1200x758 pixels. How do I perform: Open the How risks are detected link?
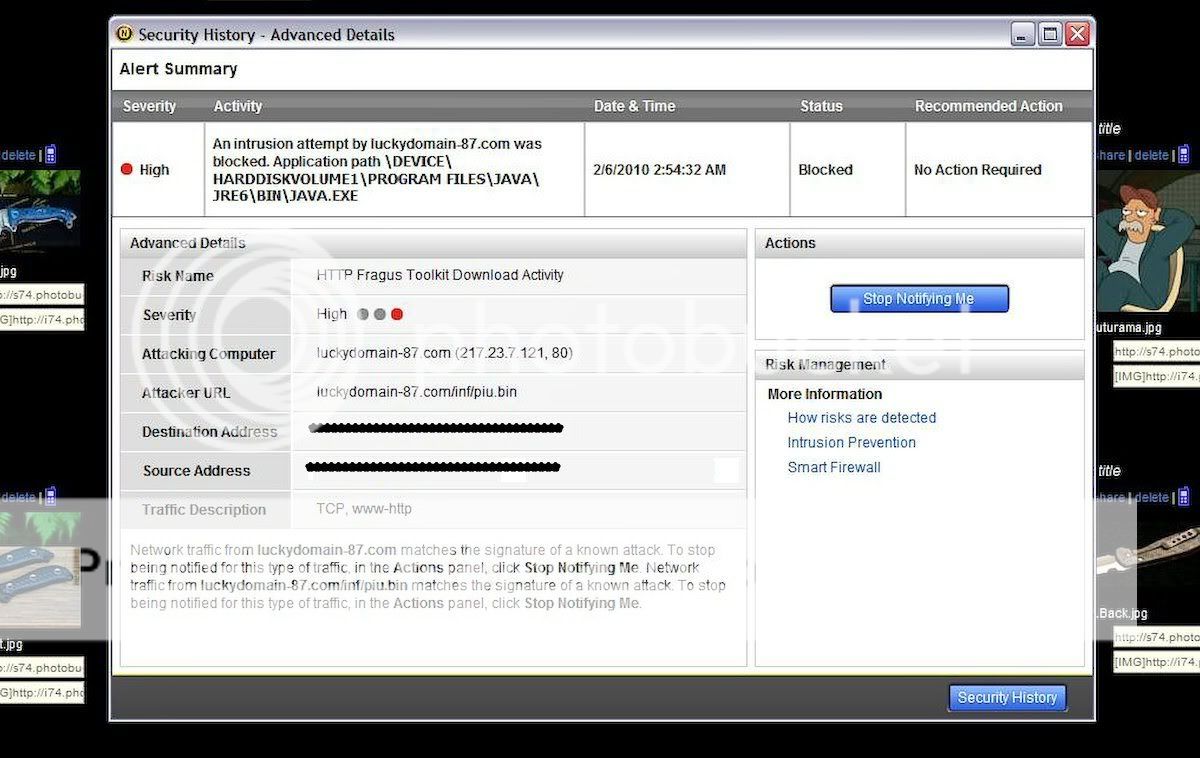861,418
